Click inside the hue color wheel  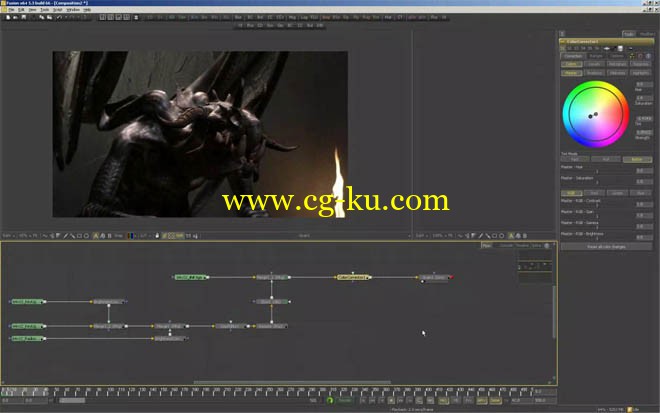596,114
